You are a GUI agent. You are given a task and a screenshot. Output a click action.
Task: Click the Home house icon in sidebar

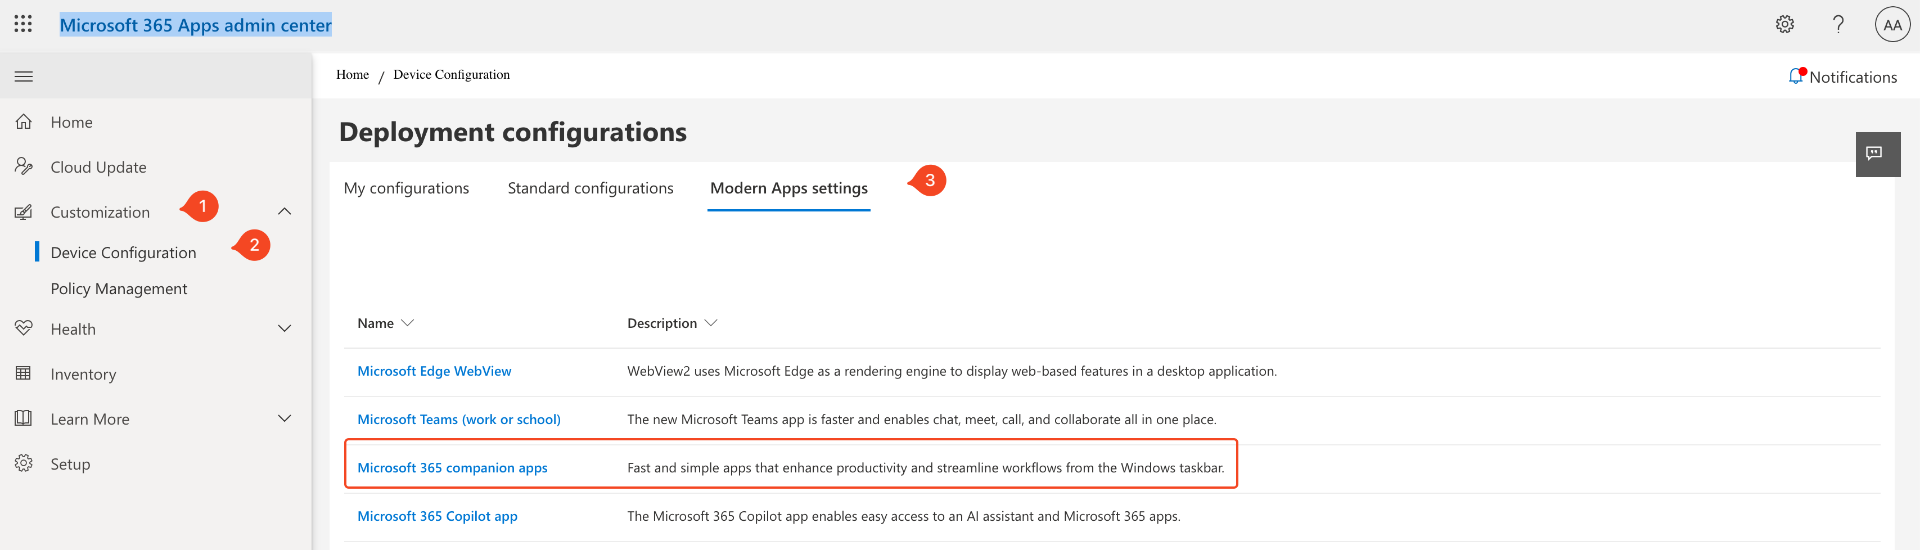(24, 122)
